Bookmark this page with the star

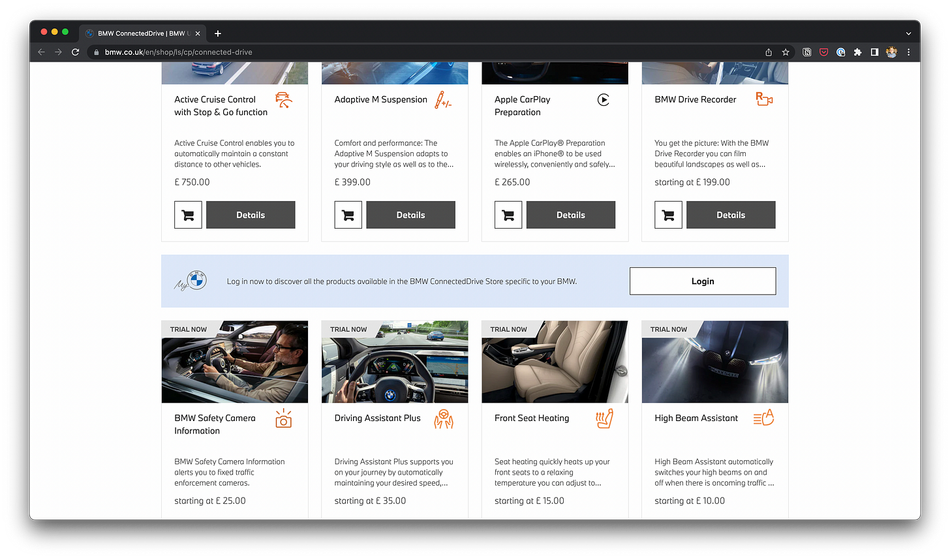(785, 52)
